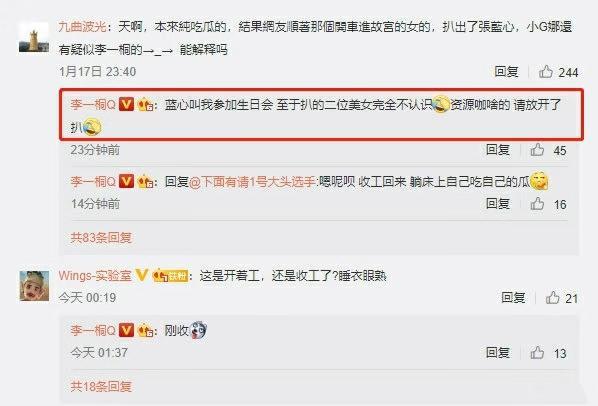Like the 九曲波光 comment with 244 likes
The height and width of the screenshot is (406, 598).
click(x=546, y=72)
